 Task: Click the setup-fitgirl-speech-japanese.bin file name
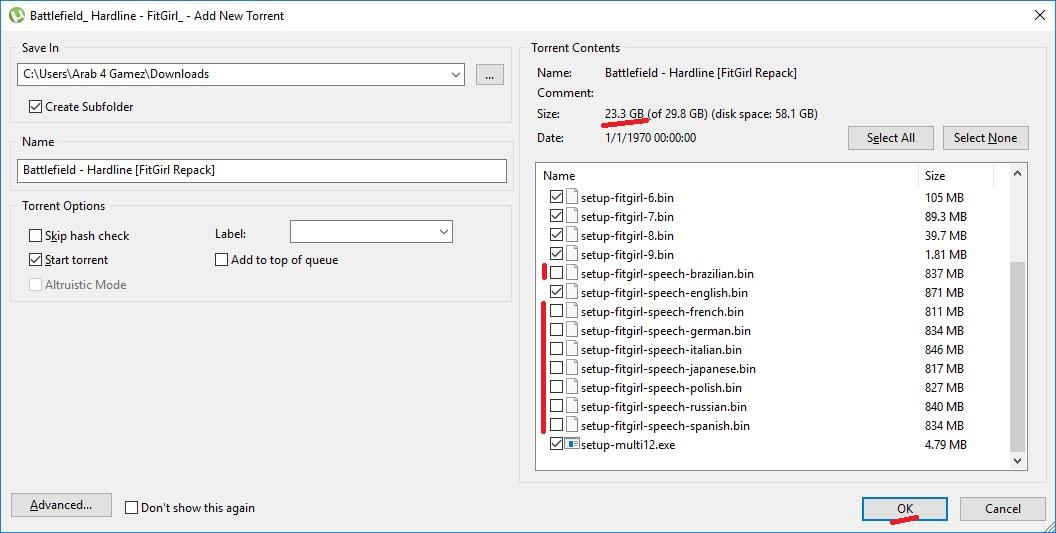668,369
